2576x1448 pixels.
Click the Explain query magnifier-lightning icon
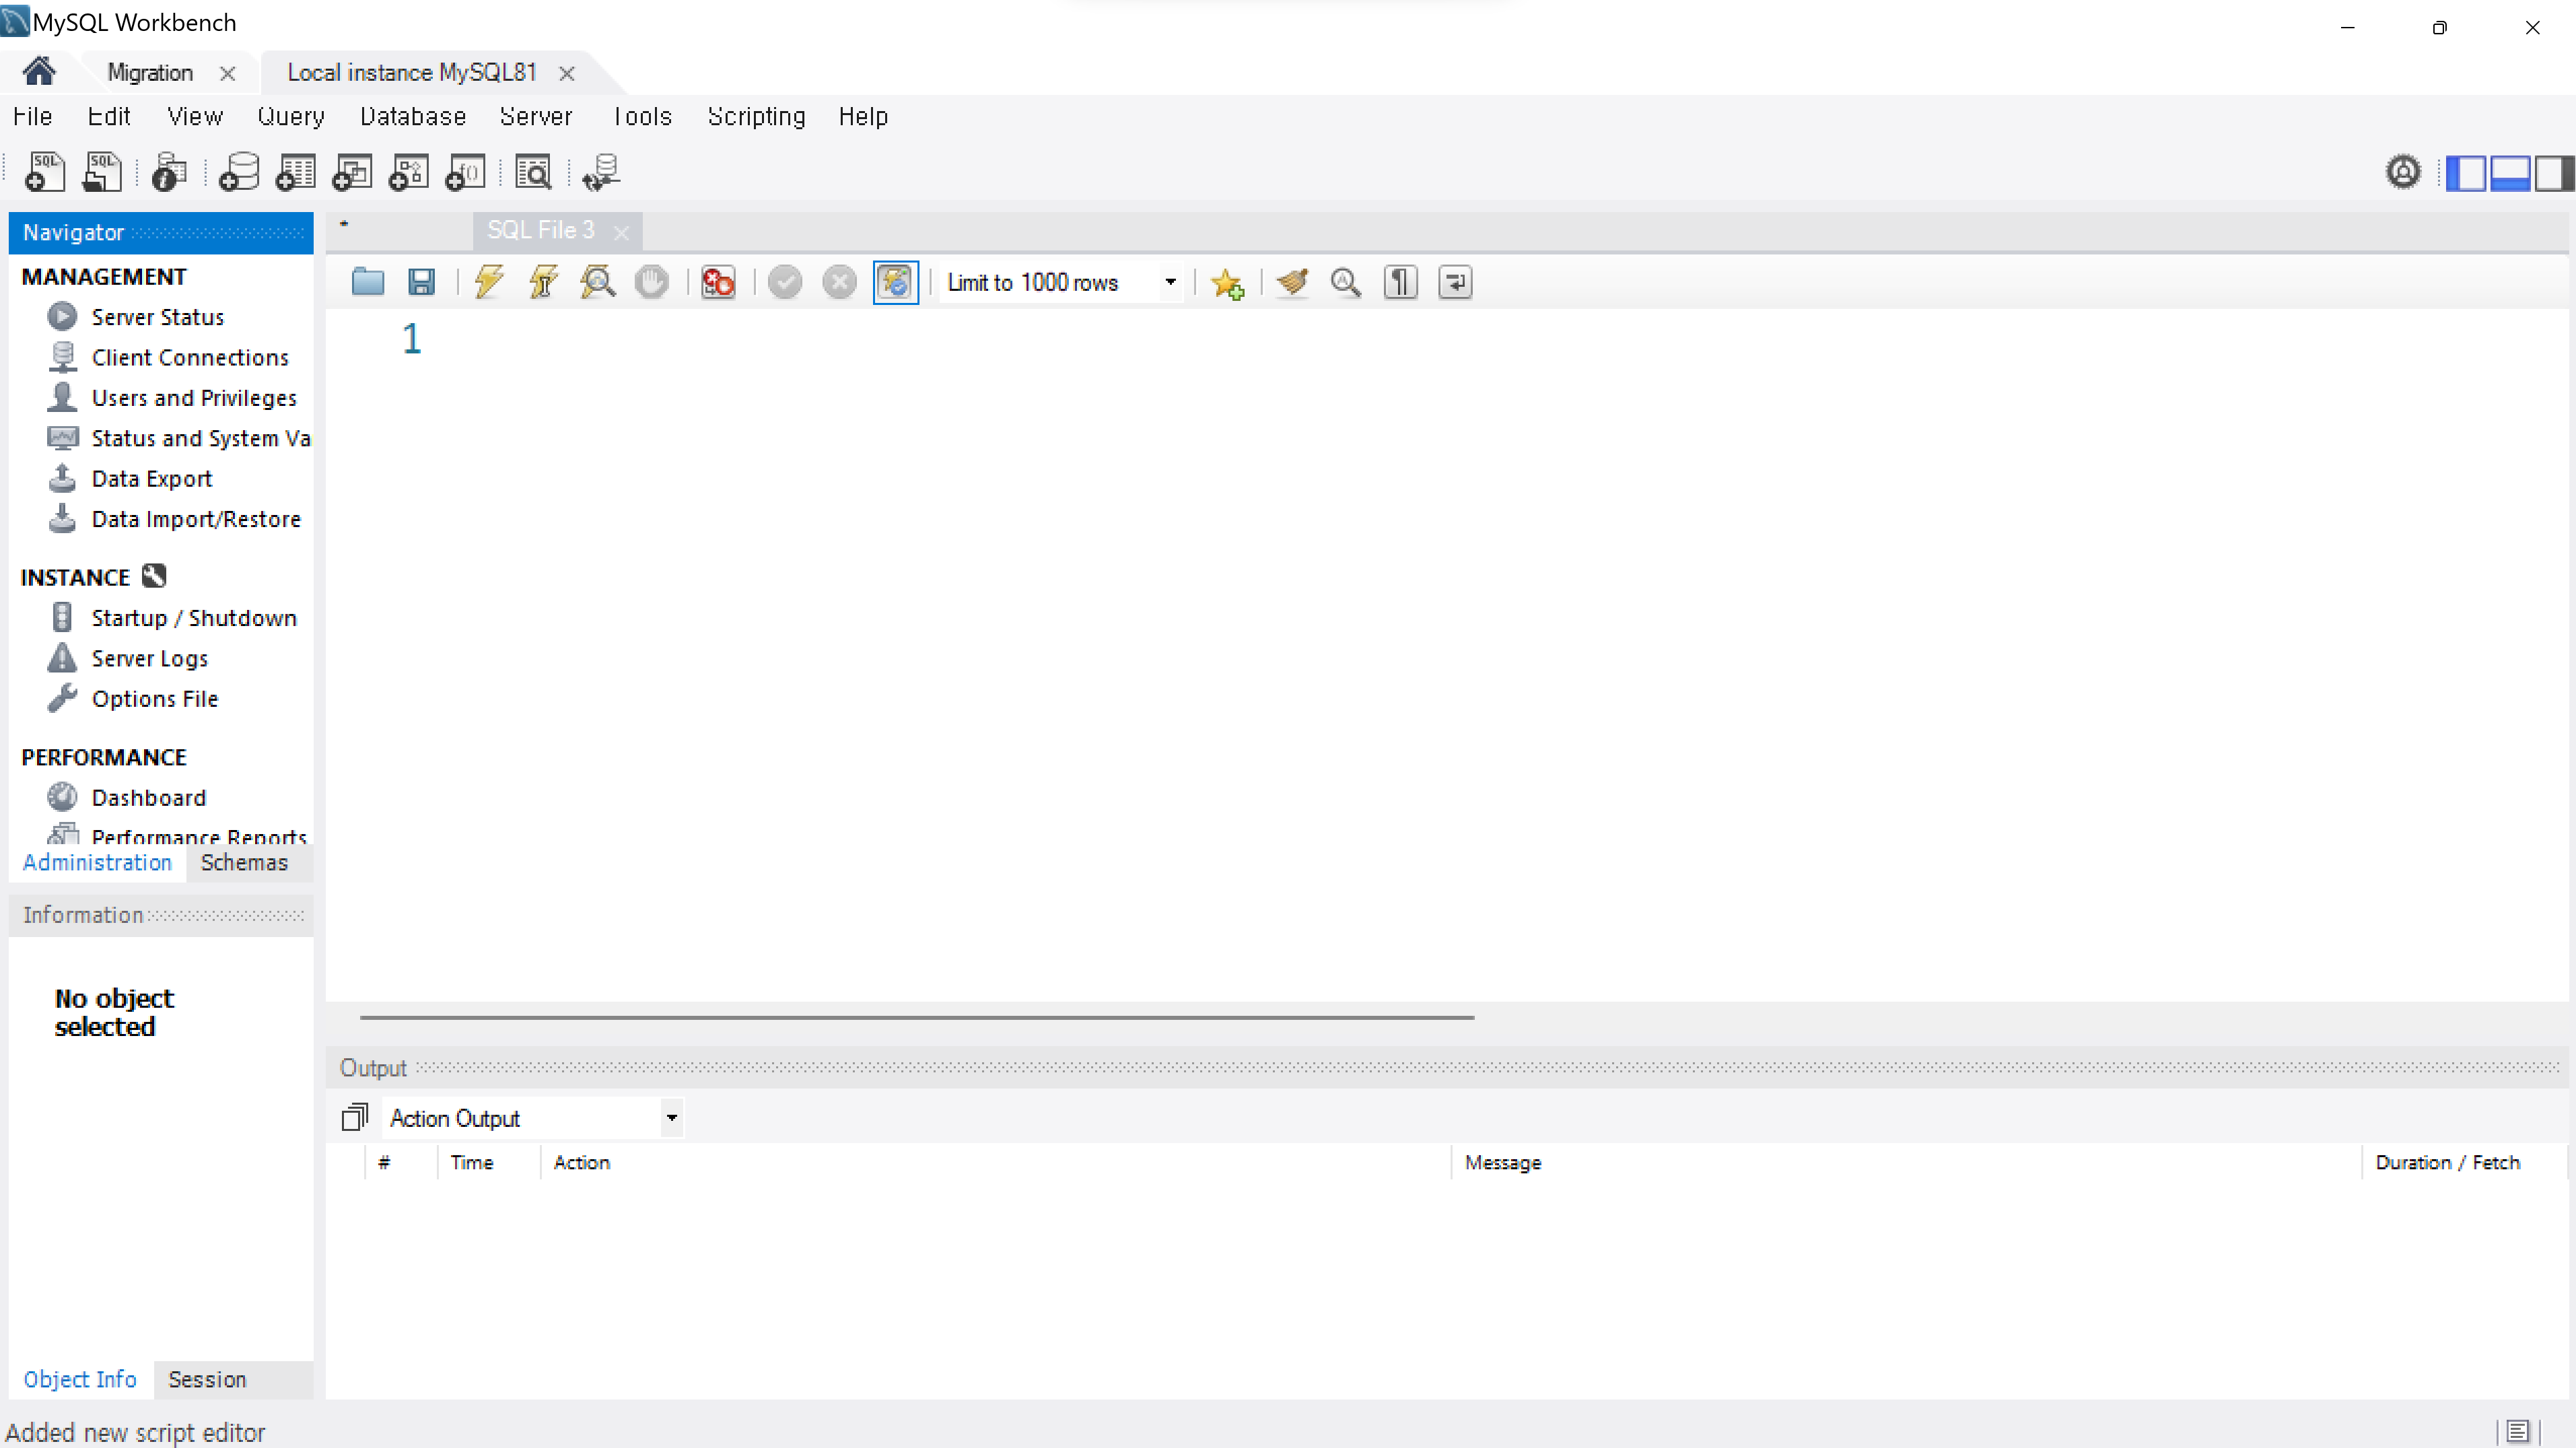coord(598,282)
